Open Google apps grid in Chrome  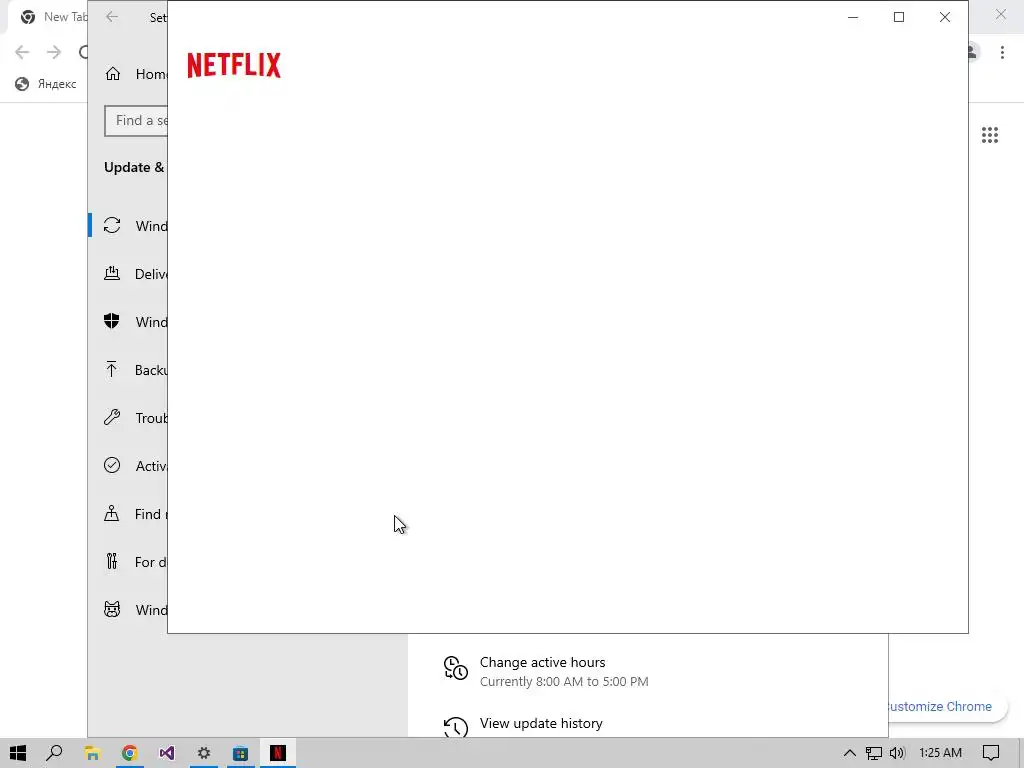pyautogui.click(x=990, y=135)
